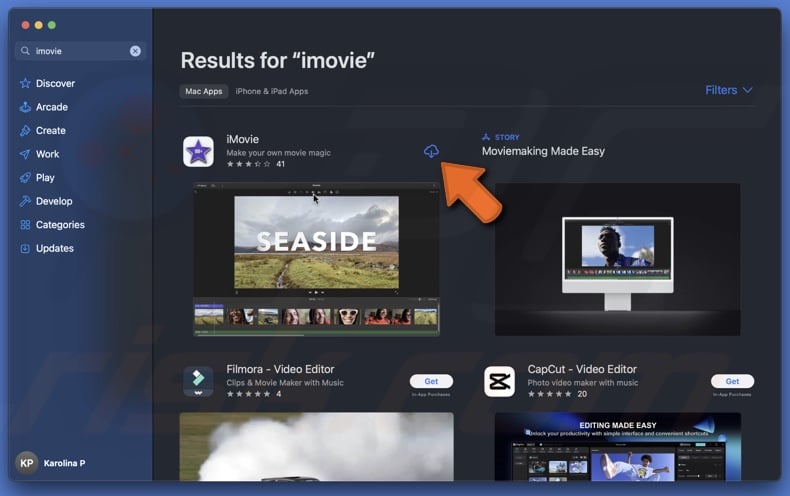Screen dimensions: 790x496
Task: Open the Filmora smoke preview image
Action: (316, 447)
